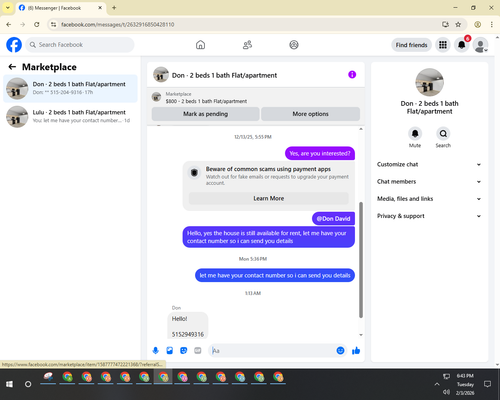Open Don 2 beds conversation in list

coord(70,88)
